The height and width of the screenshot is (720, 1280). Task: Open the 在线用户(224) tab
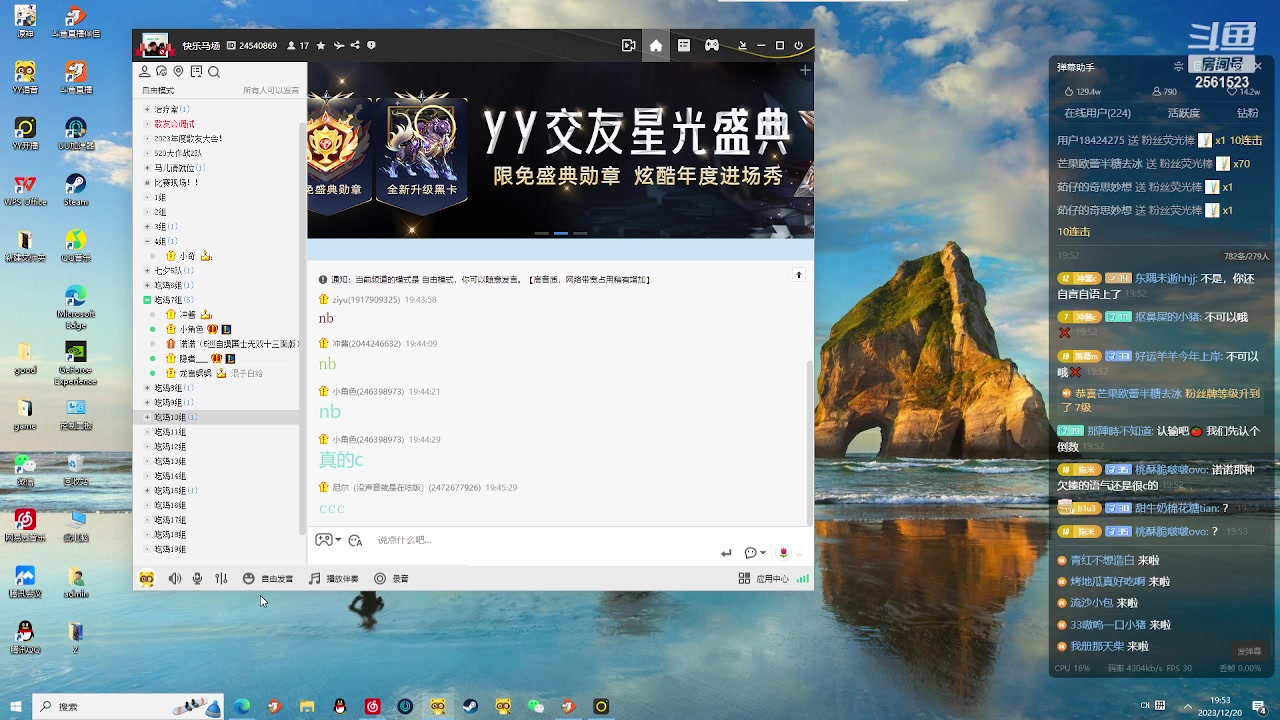point(1100,112)
